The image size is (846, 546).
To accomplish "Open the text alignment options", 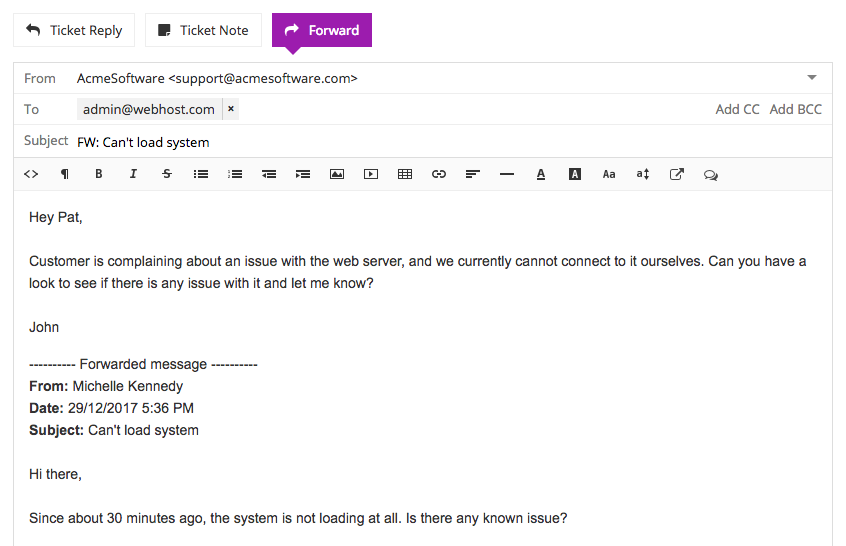I will click(473, 174).
